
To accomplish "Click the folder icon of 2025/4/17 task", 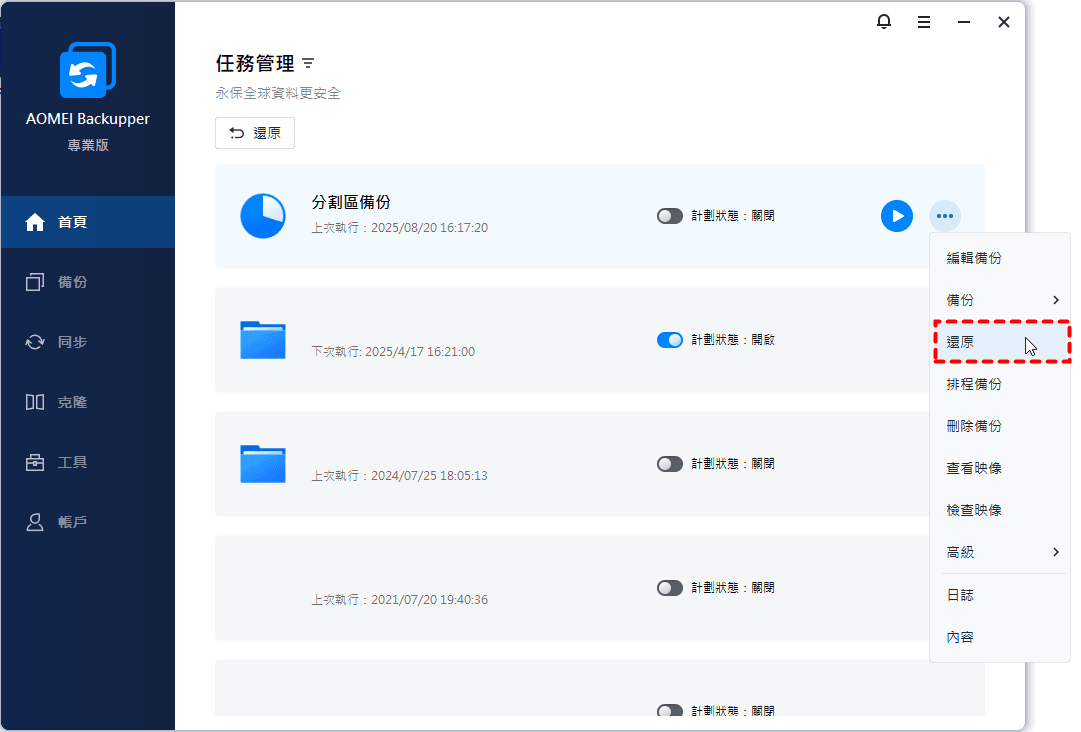I will click(x=263, y=340).
